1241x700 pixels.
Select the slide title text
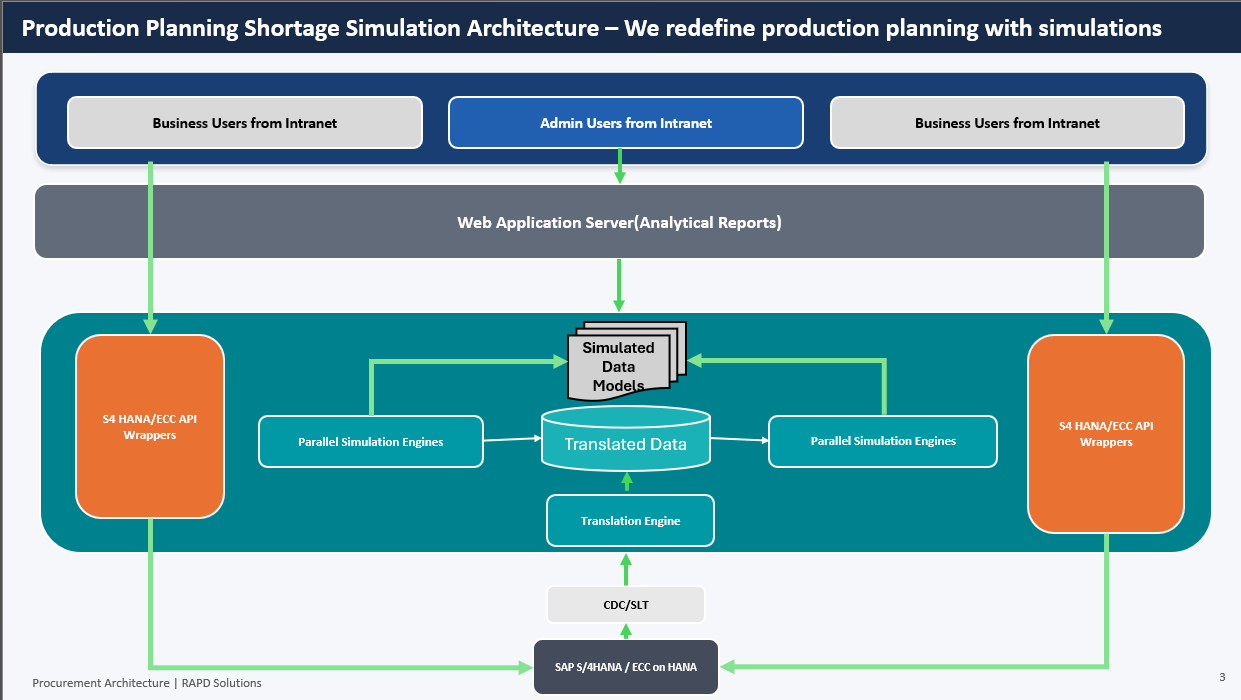pos(590,28)
